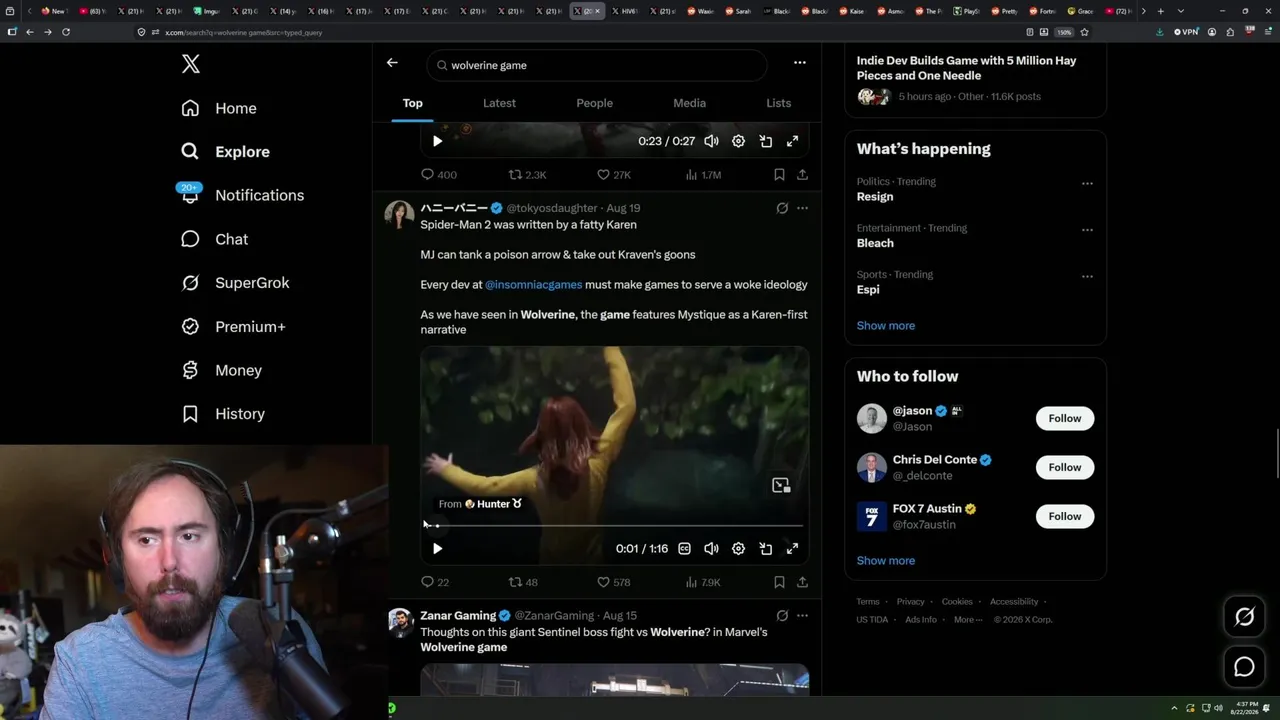
Task: Share the post with 27K likes
Action: (x=802, y=174)
